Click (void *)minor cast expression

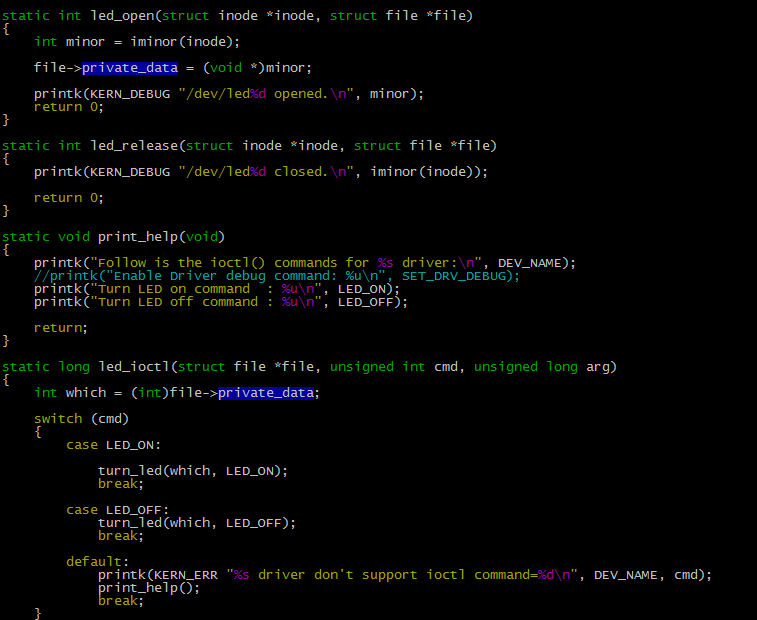(254, 68)
